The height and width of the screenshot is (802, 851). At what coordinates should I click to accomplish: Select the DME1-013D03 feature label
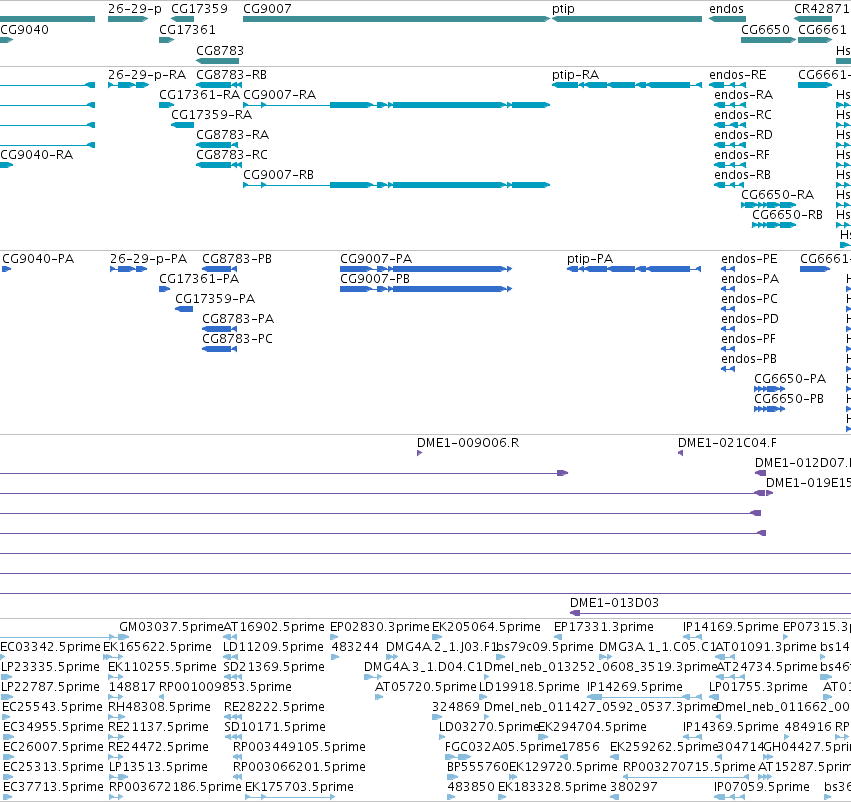(614, 603)
